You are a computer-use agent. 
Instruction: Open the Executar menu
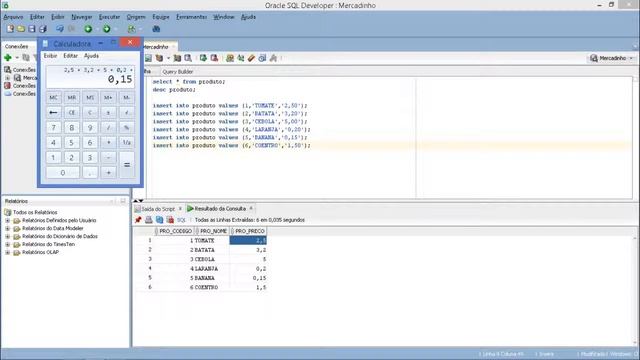[109, 17]
